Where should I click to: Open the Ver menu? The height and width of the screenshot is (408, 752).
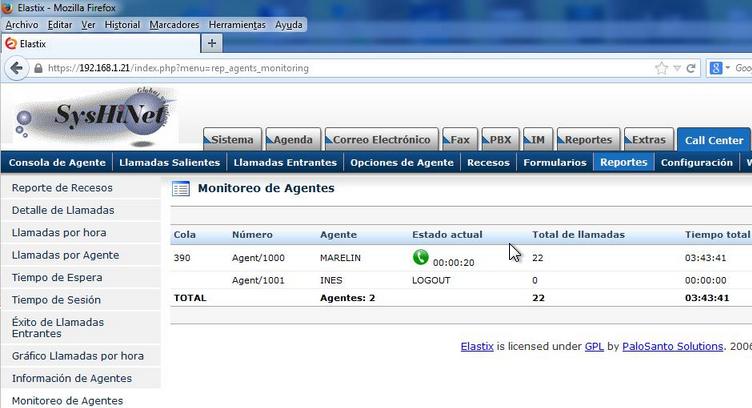point(88,24)
